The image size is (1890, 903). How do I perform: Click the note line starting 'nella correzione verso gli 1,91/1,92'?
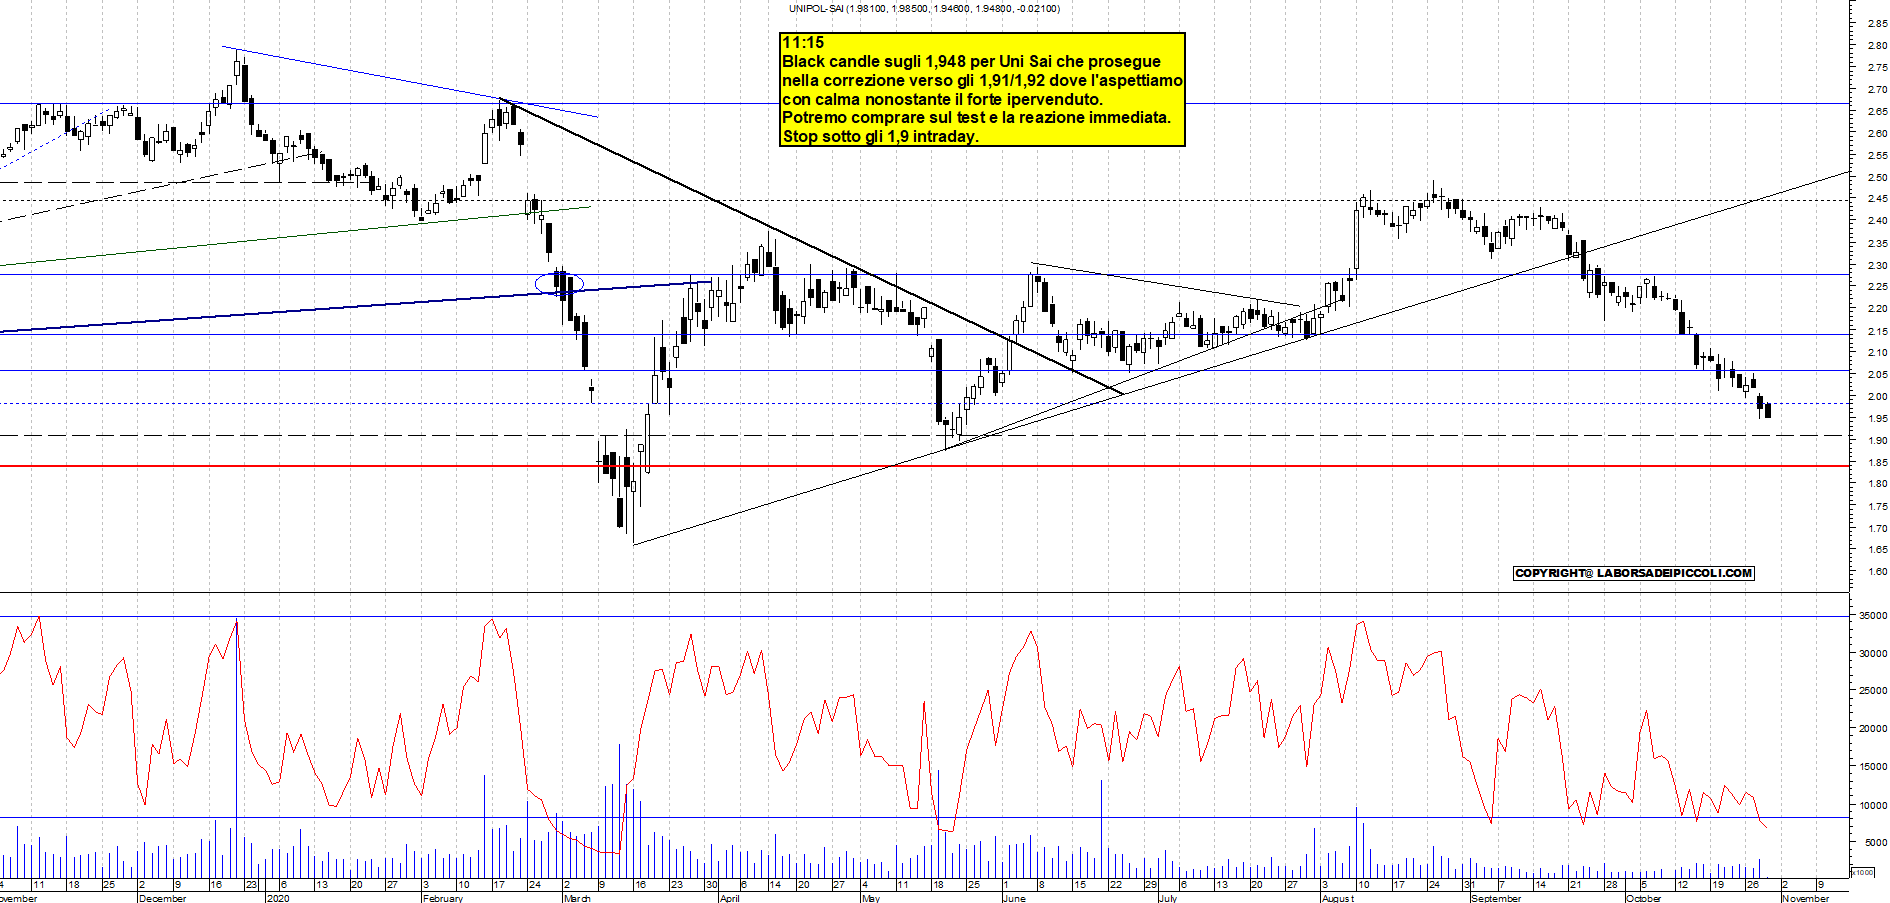(x=982, y=80)
